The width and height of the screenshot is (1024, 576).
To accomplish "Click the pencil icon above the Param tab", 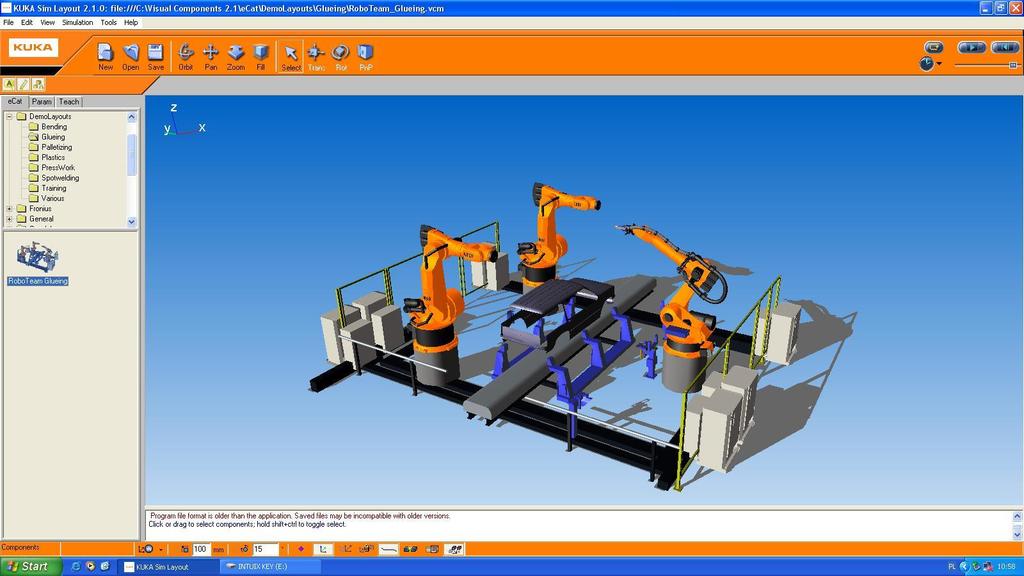I will pyautogui.click(x=24, y=84).
